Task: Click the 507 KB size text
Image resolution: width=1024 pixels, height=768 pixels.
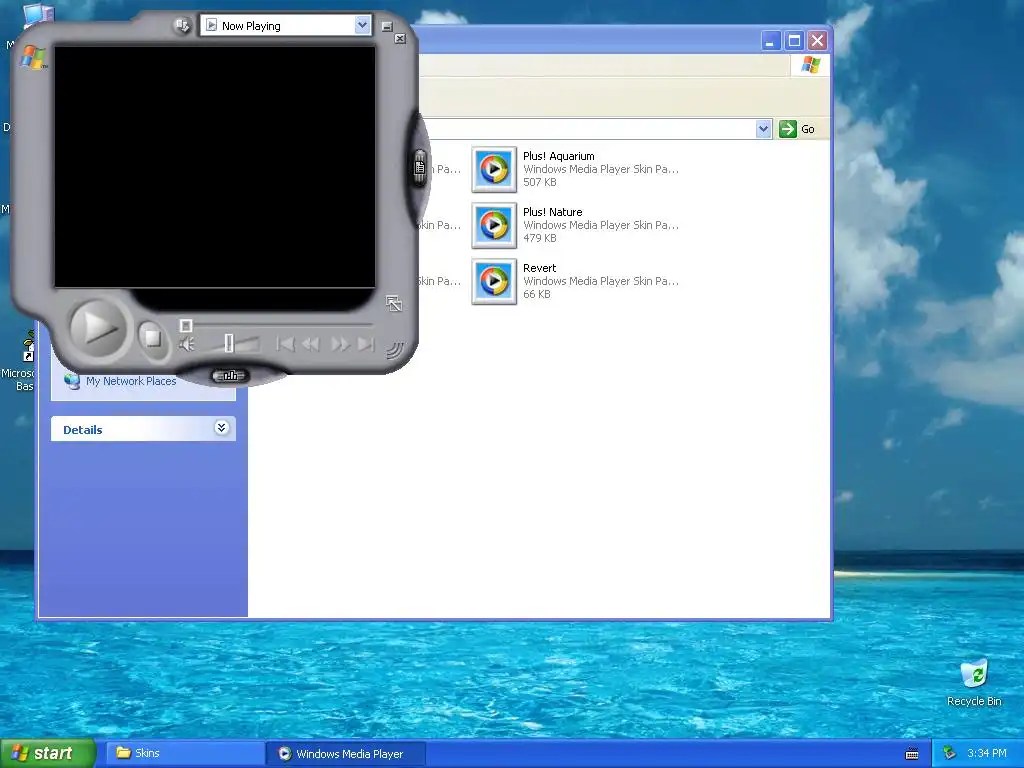Action: (x=539, y=182)
